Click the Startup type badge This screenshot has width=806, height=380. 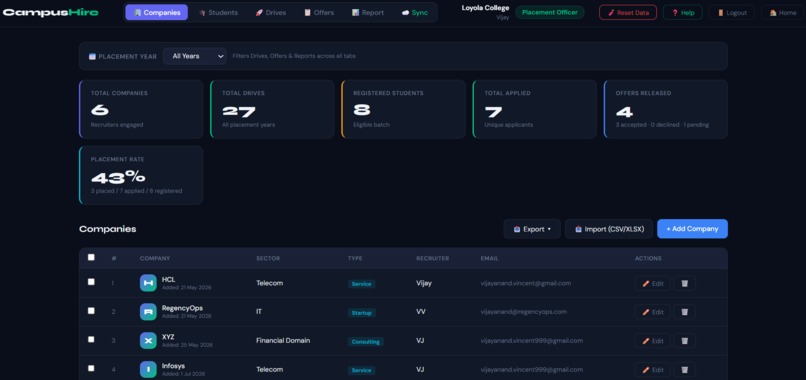(x=361, y=313)
